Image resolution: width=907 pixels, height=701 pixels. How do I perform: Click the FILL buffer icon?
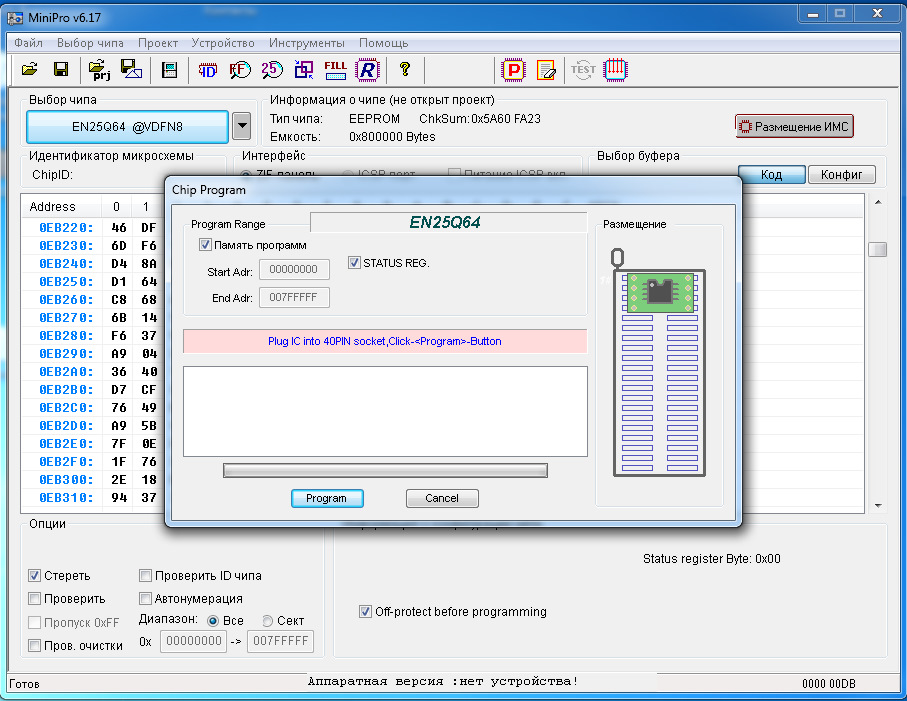click(x=335, y=70)
